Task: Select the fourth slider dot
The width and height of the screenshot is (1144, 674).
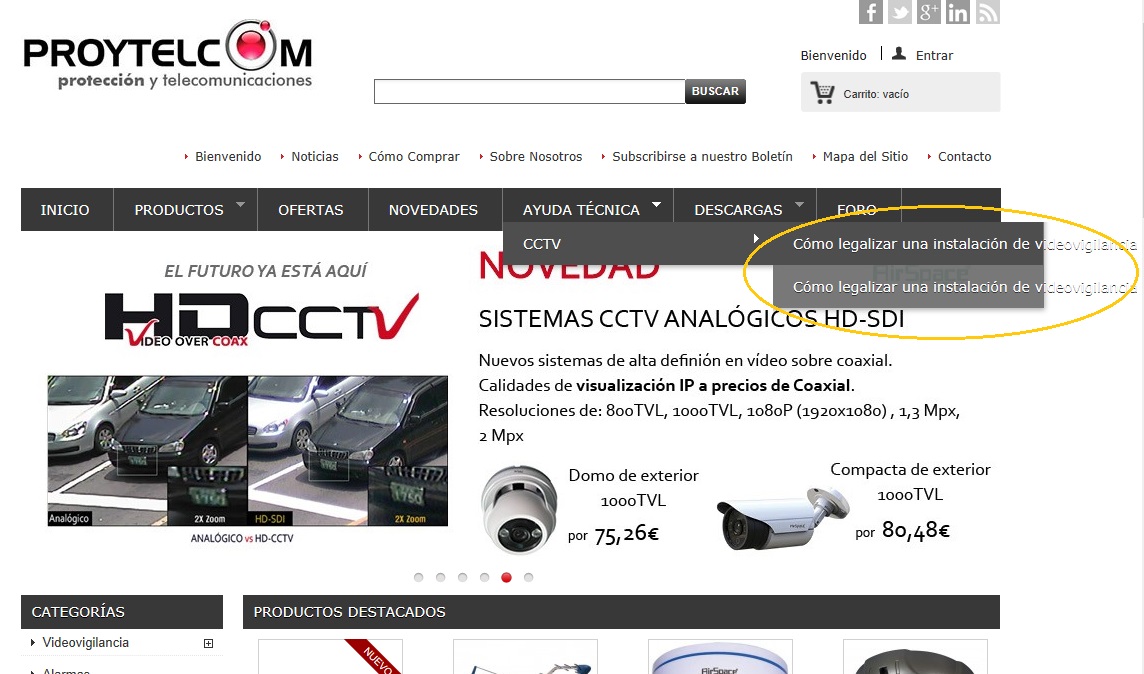Action: 484,577
